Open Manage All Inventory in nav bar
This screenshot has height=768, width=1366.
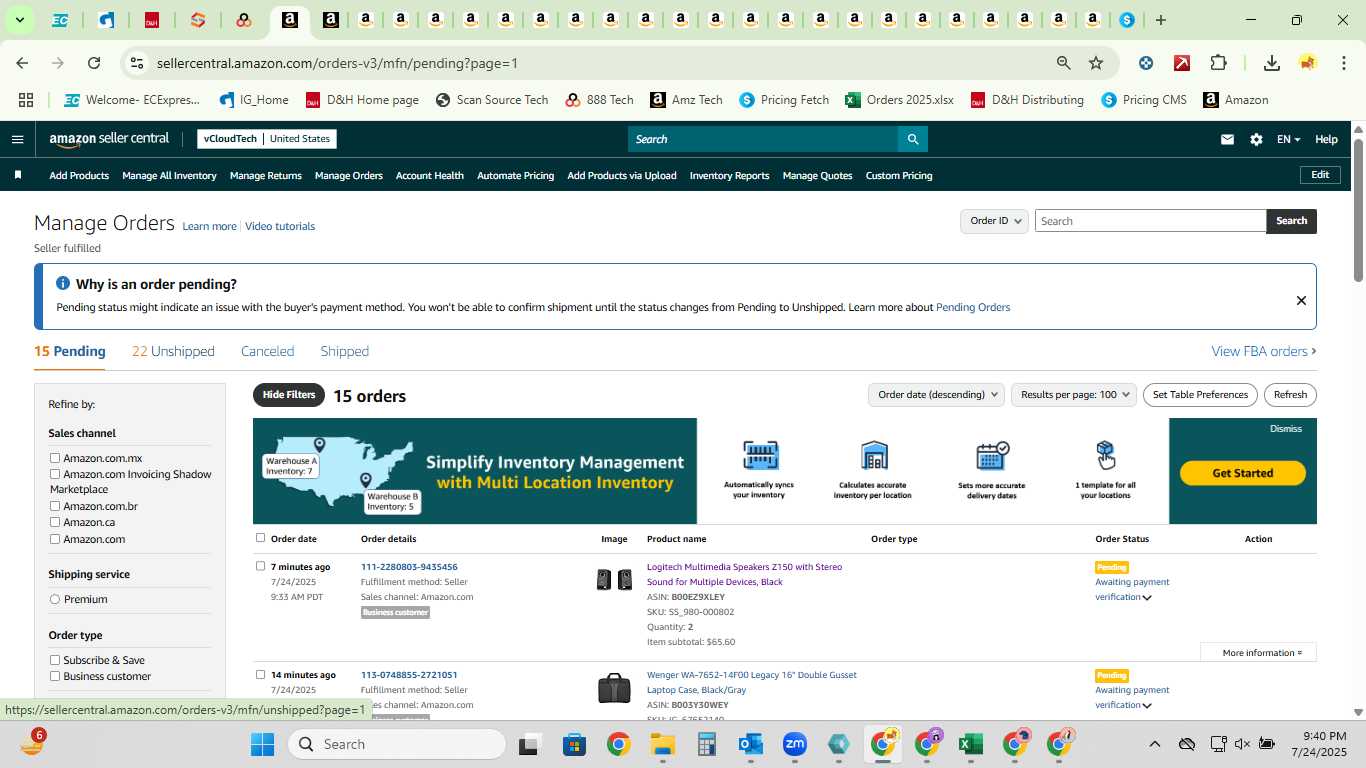click(x=169, y=175)
